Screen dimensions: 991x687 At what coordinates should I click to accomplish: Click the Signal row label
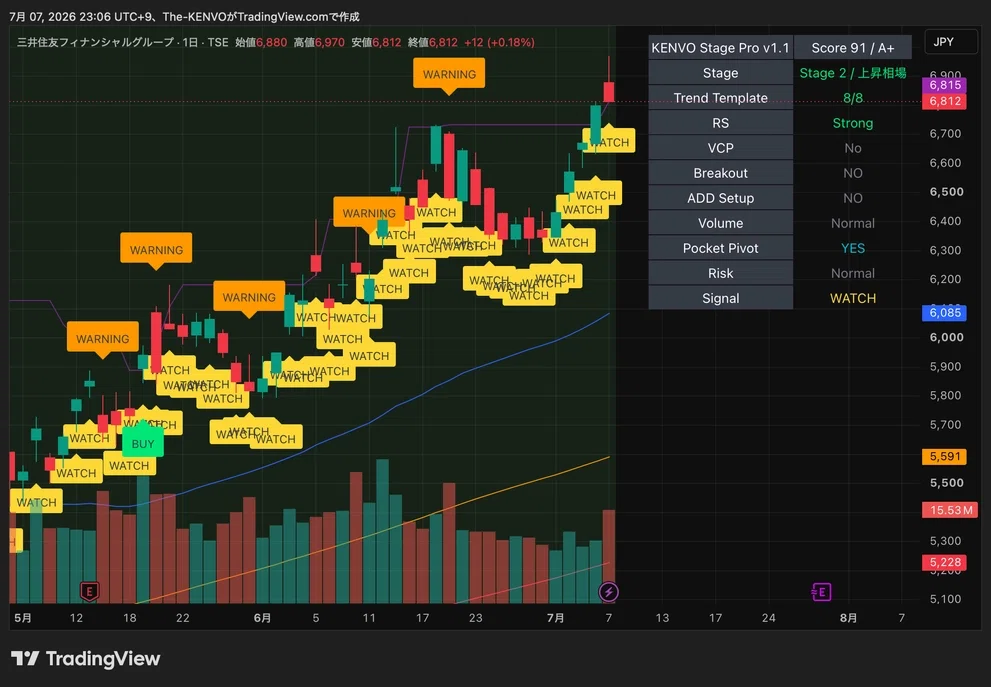[720, 298]
